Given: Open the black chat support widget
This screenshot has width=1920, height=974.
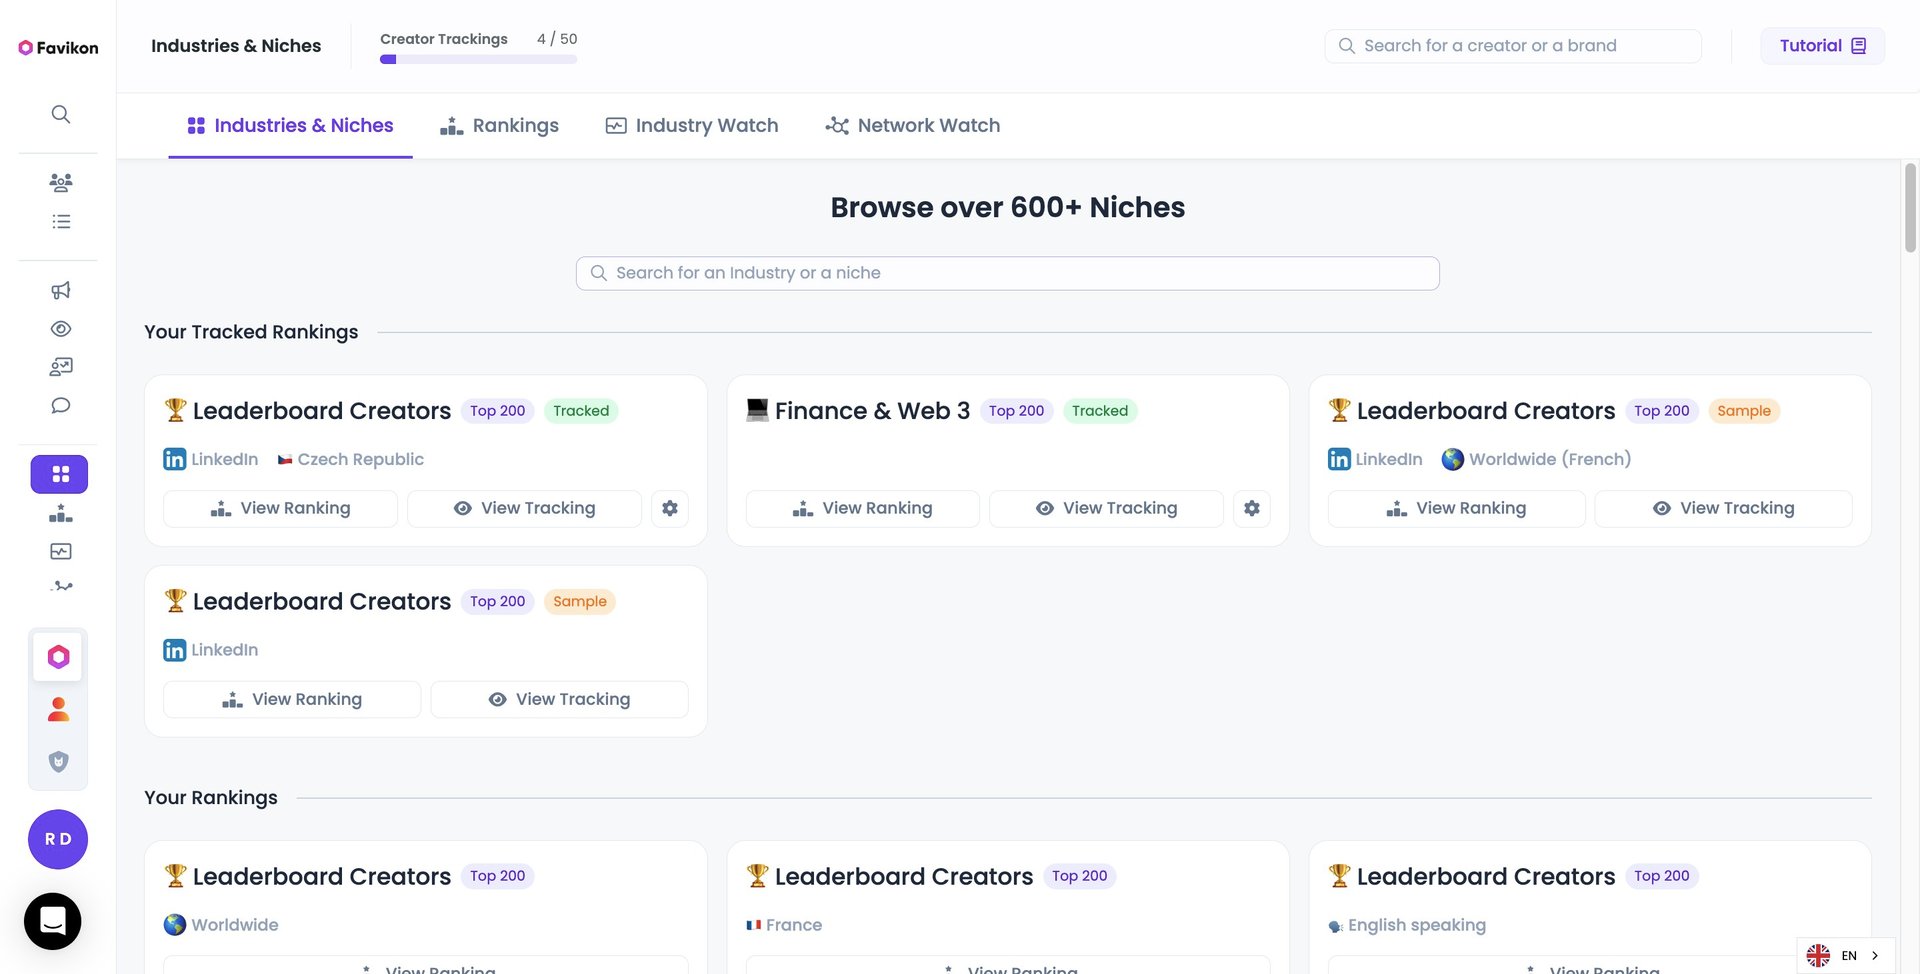Looking at the screenshot, I should click(x=53, y=921).
